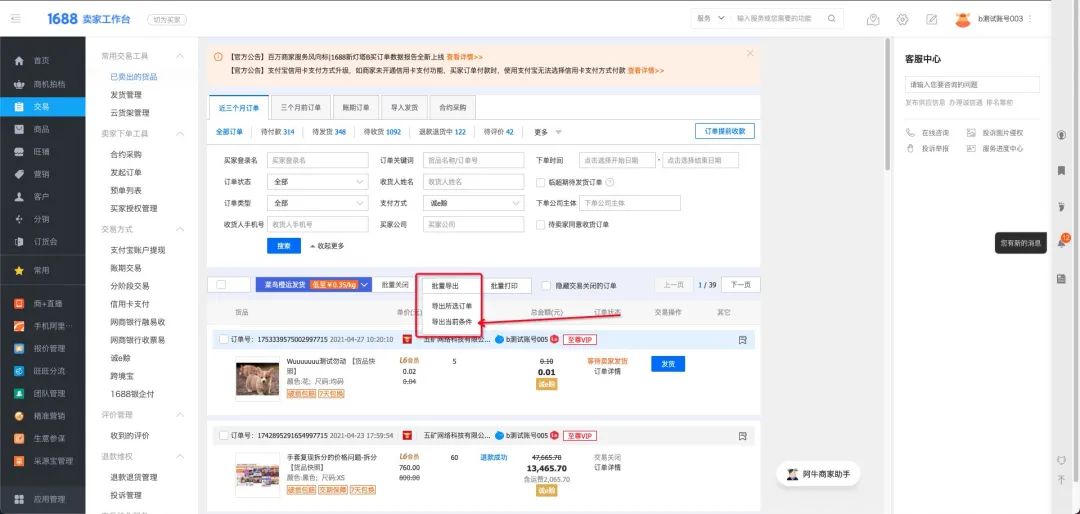
Task: Open 菜鸟橙运发货 dropdown arrow
Action: click(x=365, y=285)
